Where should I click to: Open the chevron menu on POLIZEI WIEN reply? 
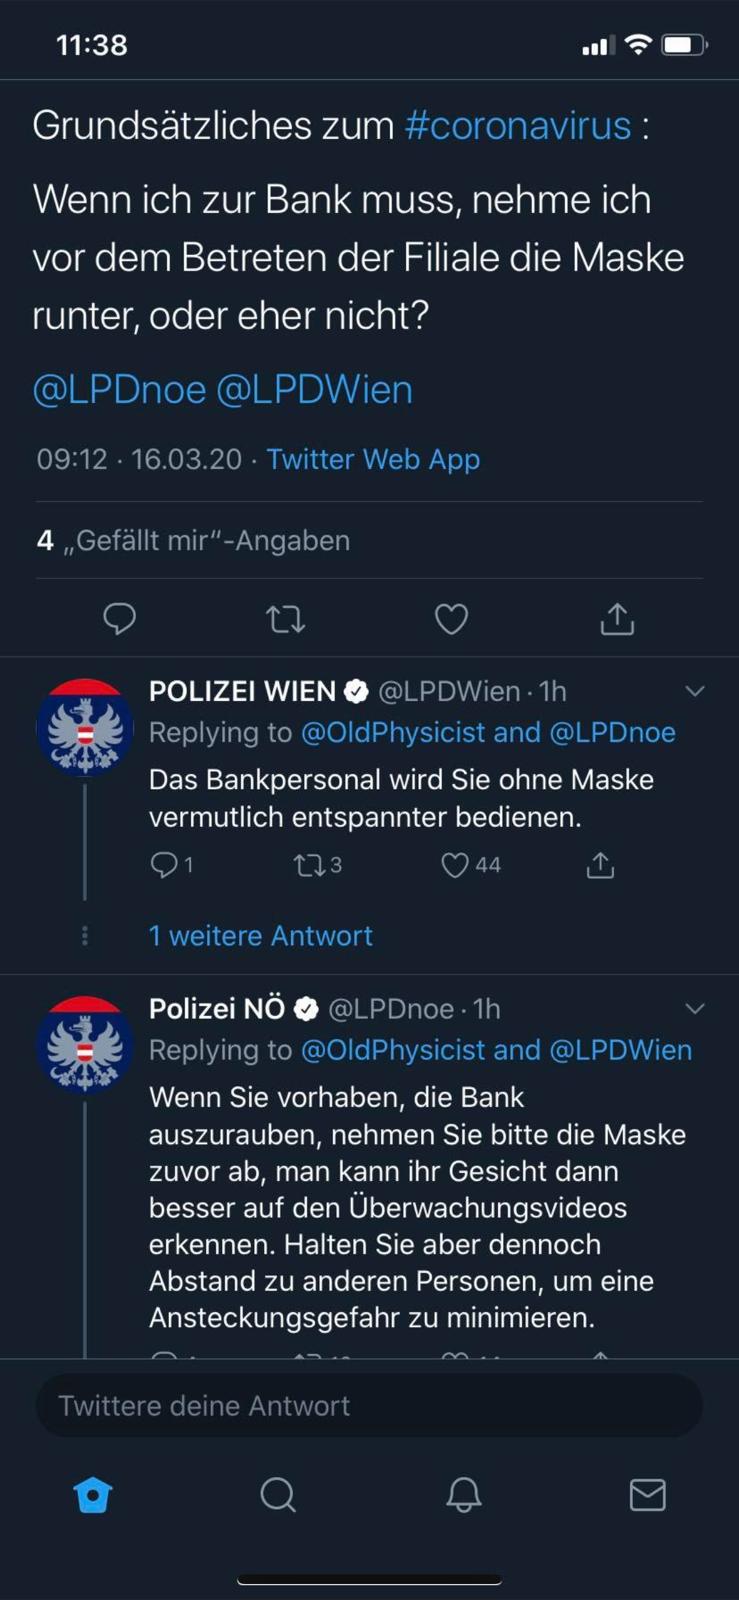click(695, 691)
